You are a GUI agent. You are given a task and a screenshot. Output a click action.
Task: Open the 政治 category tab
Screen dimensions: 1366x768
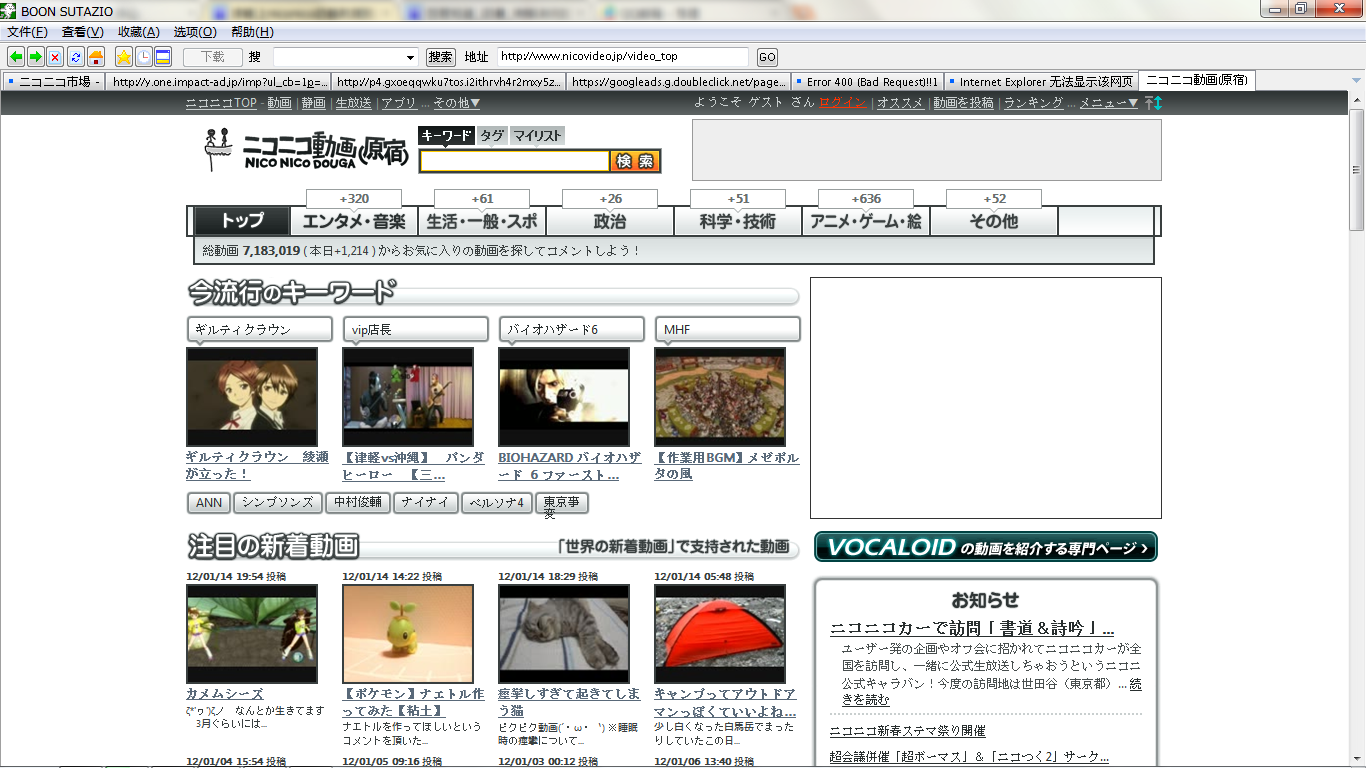(x=610, y=221)
